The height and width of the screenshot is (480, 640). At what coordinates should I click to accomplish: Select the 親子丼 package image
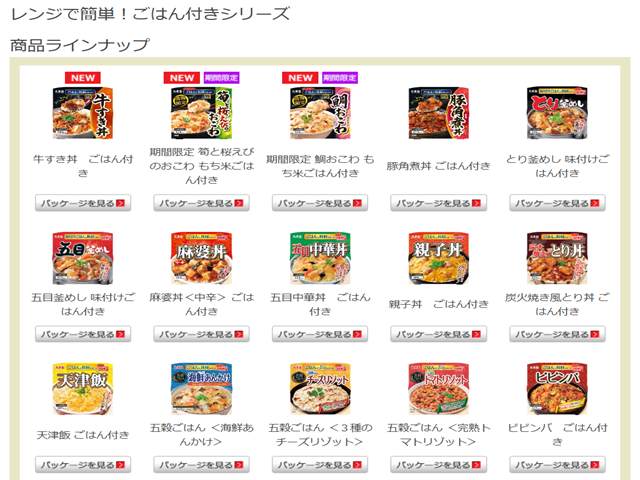tap(439, 258)
